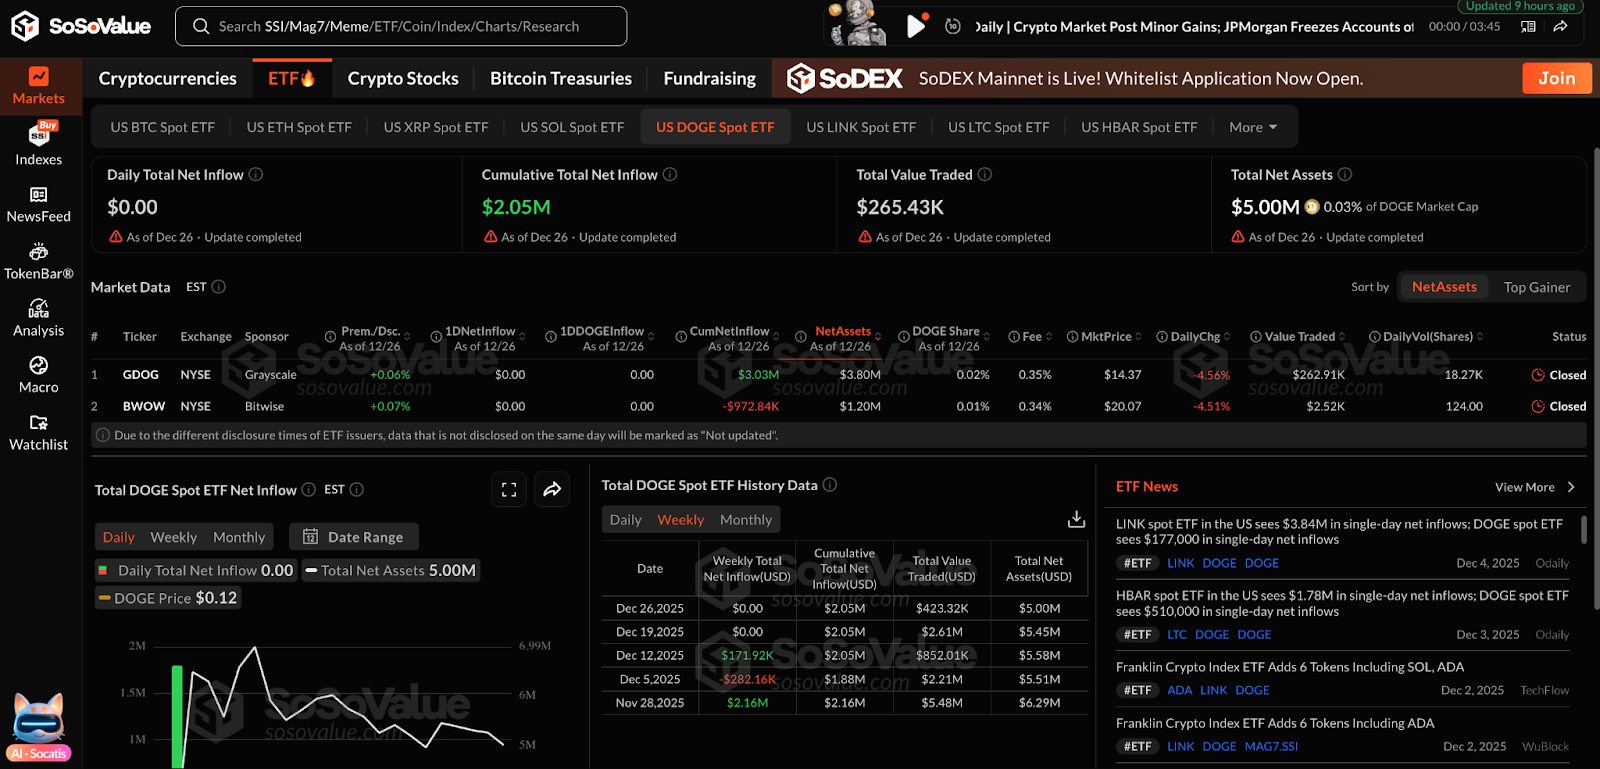Click the TokenBar sidebar icon
1600x769 pixels.
tap(38, 252)
